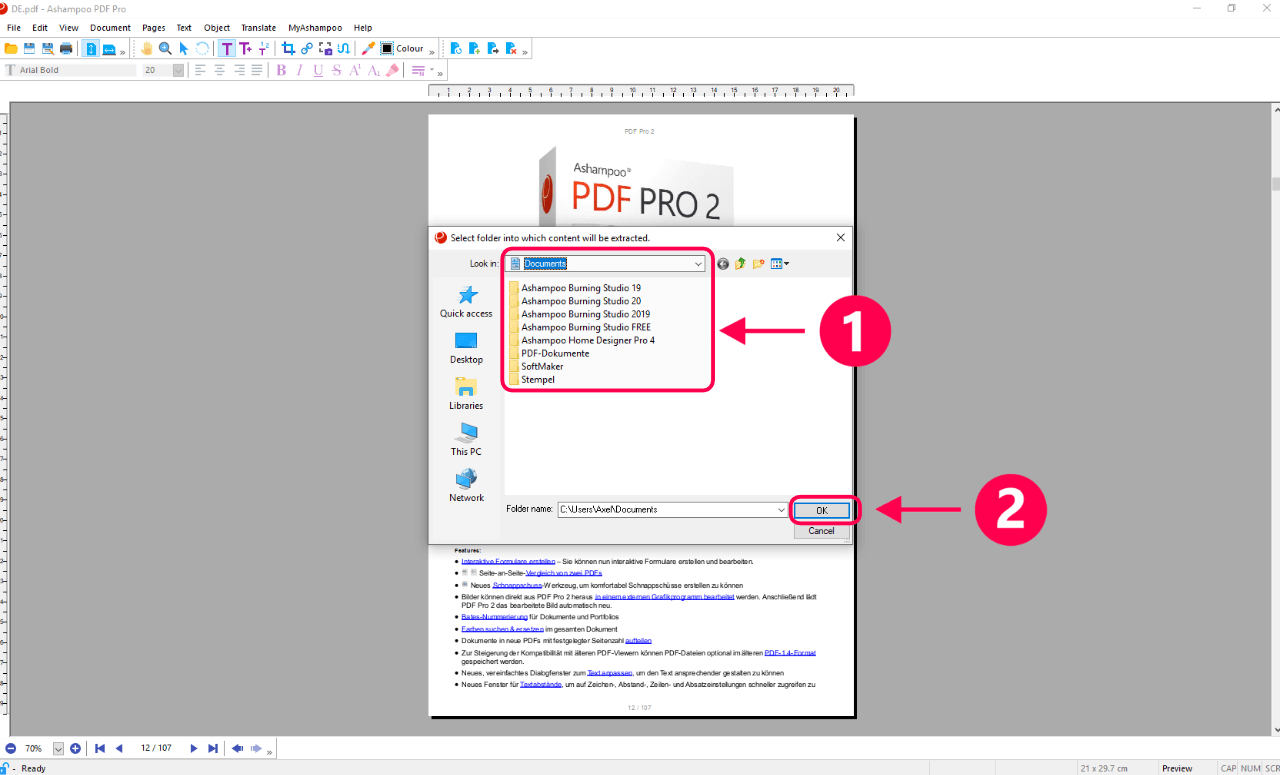Click the Insert page icon with plus
This screenshot has height=775, width=1280.
click(474, 48)
